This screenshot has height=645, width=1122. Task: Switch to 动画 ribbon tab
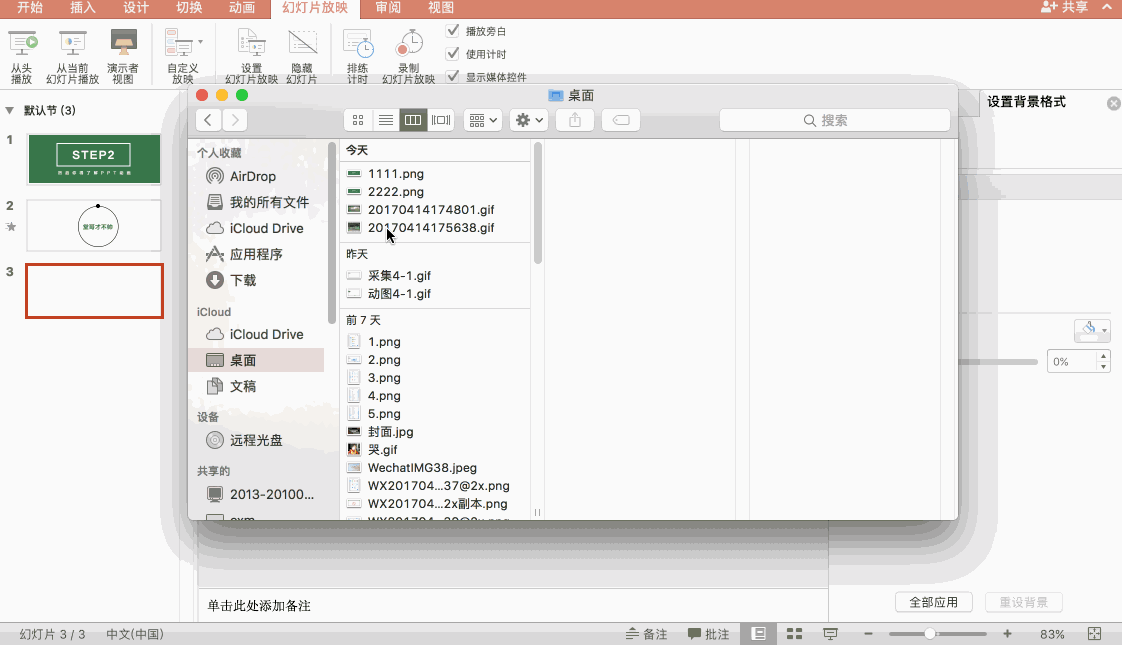click(x=242, y=8)
